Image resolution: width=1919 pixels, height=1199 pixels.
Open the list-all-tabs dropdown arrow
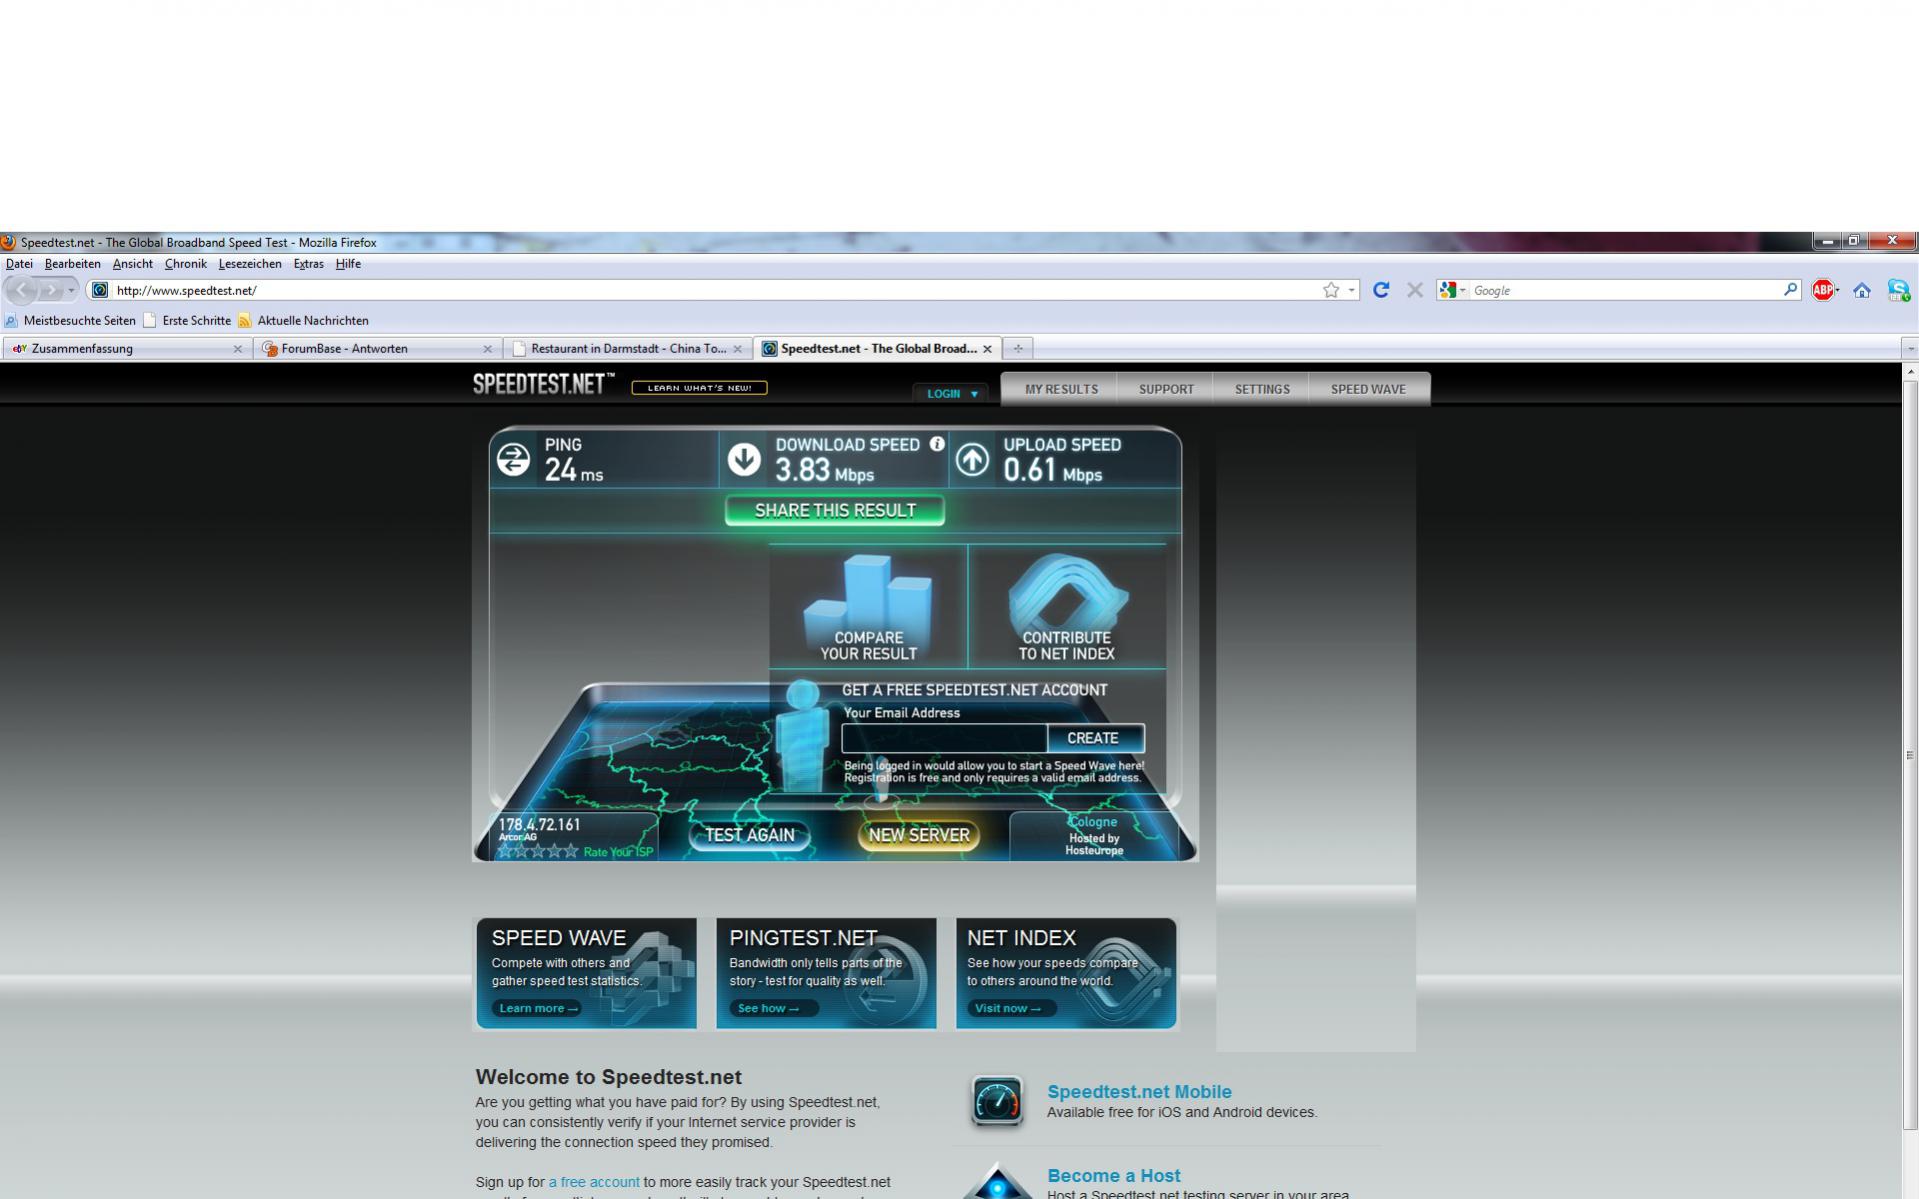pos(1910,349)
